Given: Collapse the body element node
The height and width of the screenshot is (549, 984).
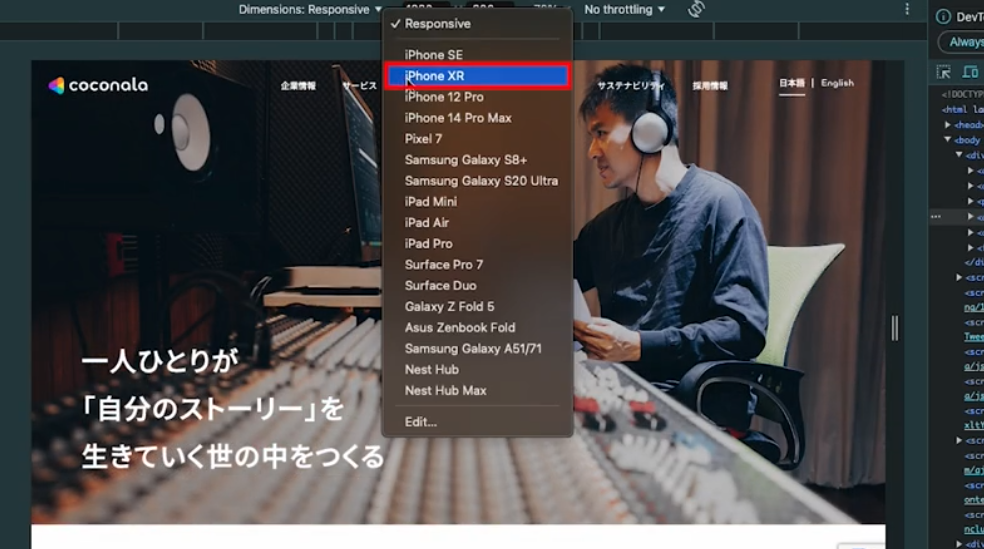Looking at the screenshot, I should [948, 140].
